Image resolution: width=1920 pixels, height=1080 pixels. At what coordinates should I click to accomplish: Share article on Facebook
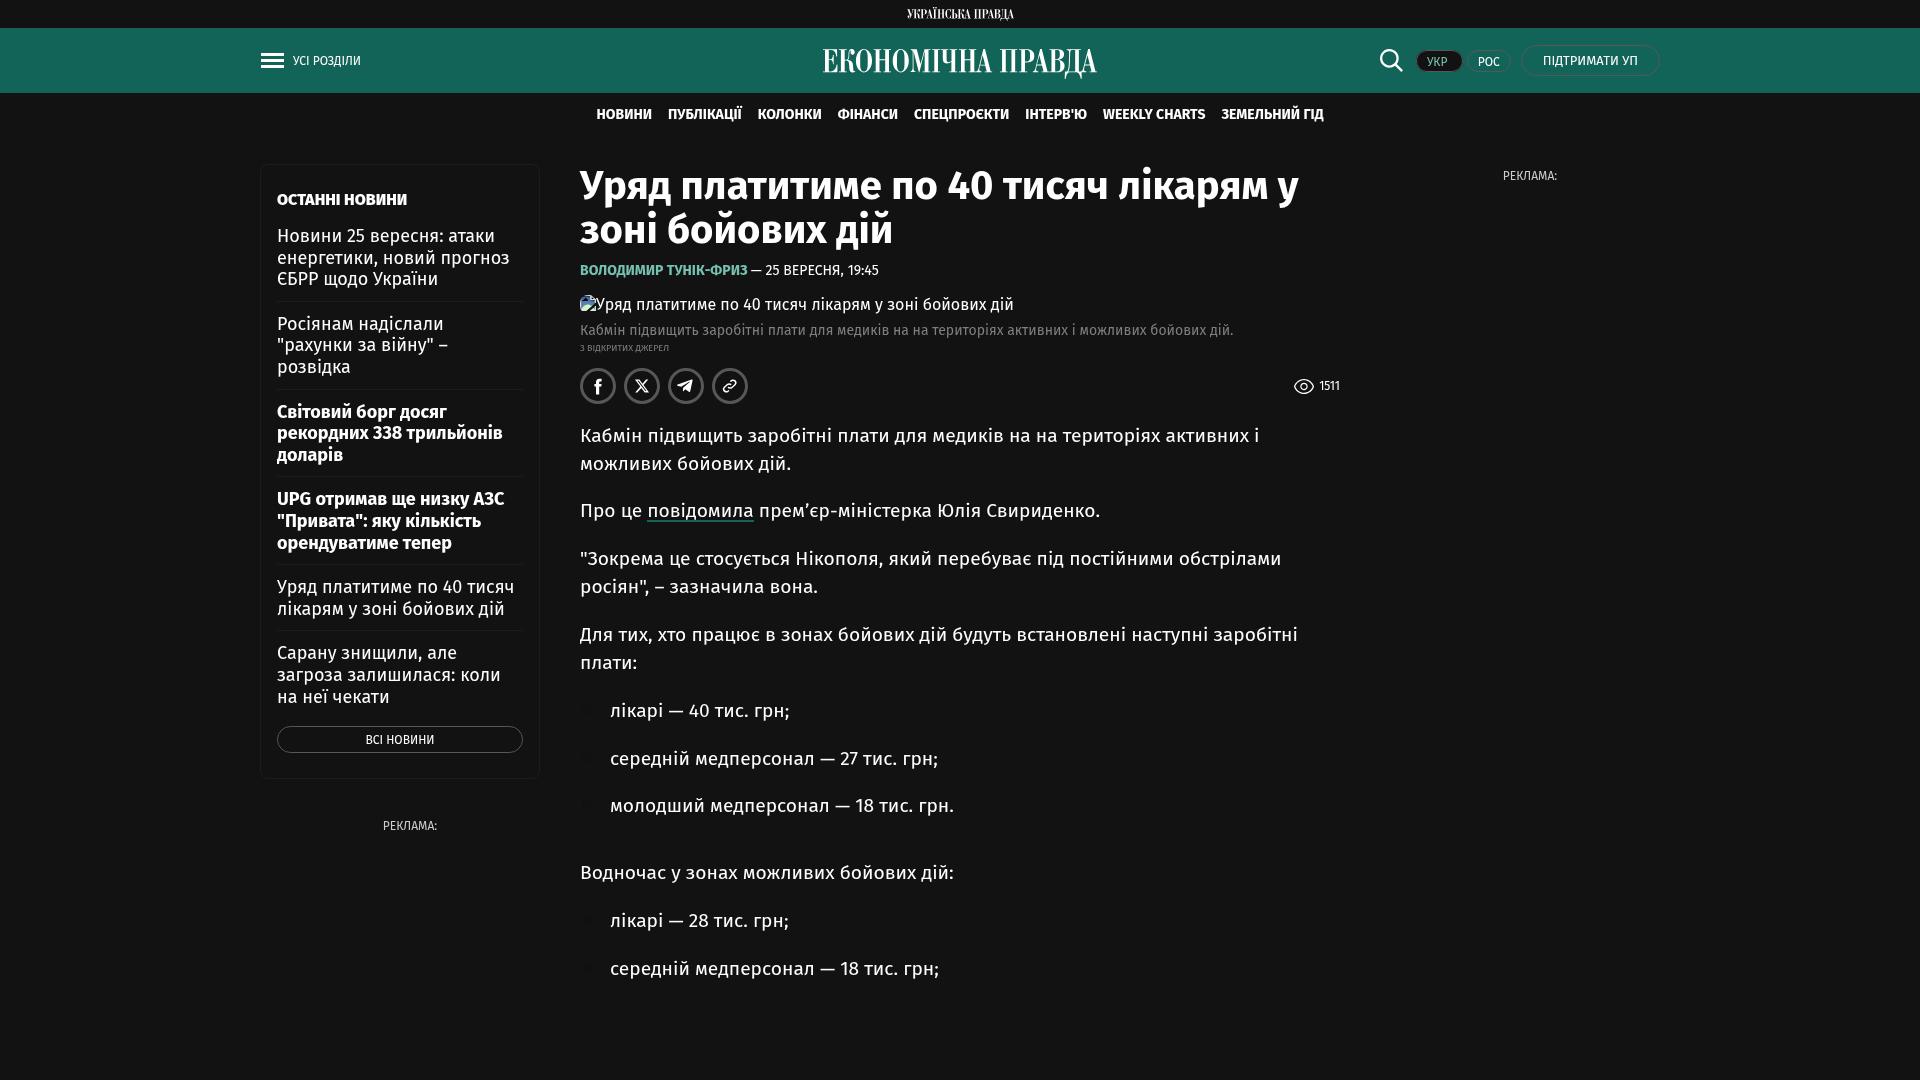(x=598, y=386)
